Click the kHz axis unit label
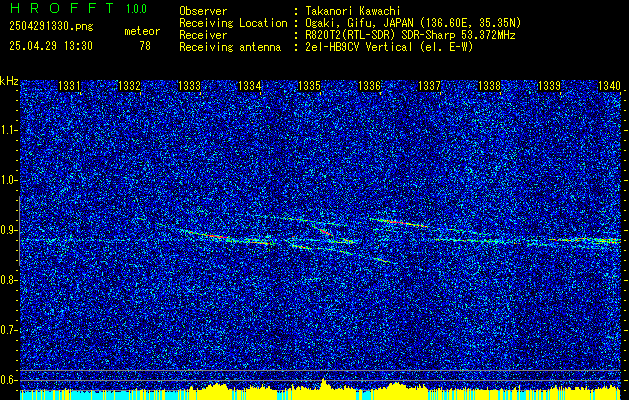Screen dimensions: 629x400 9,81
